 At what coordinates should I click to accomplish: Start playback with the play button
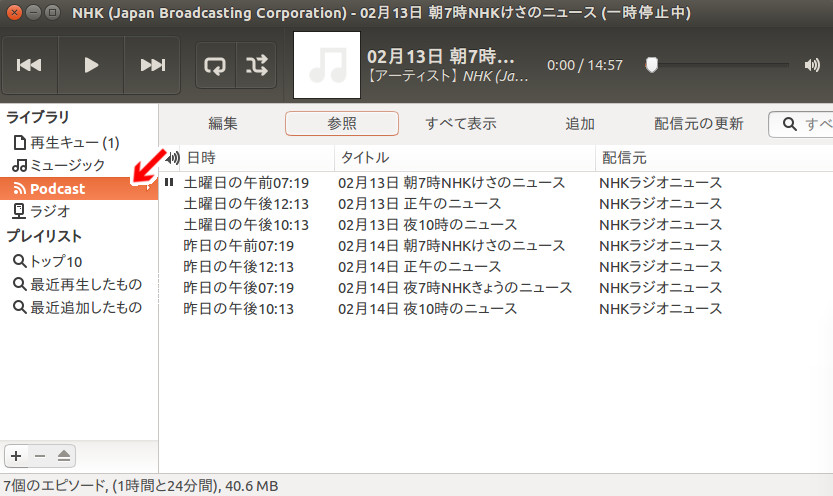(91, 65)
